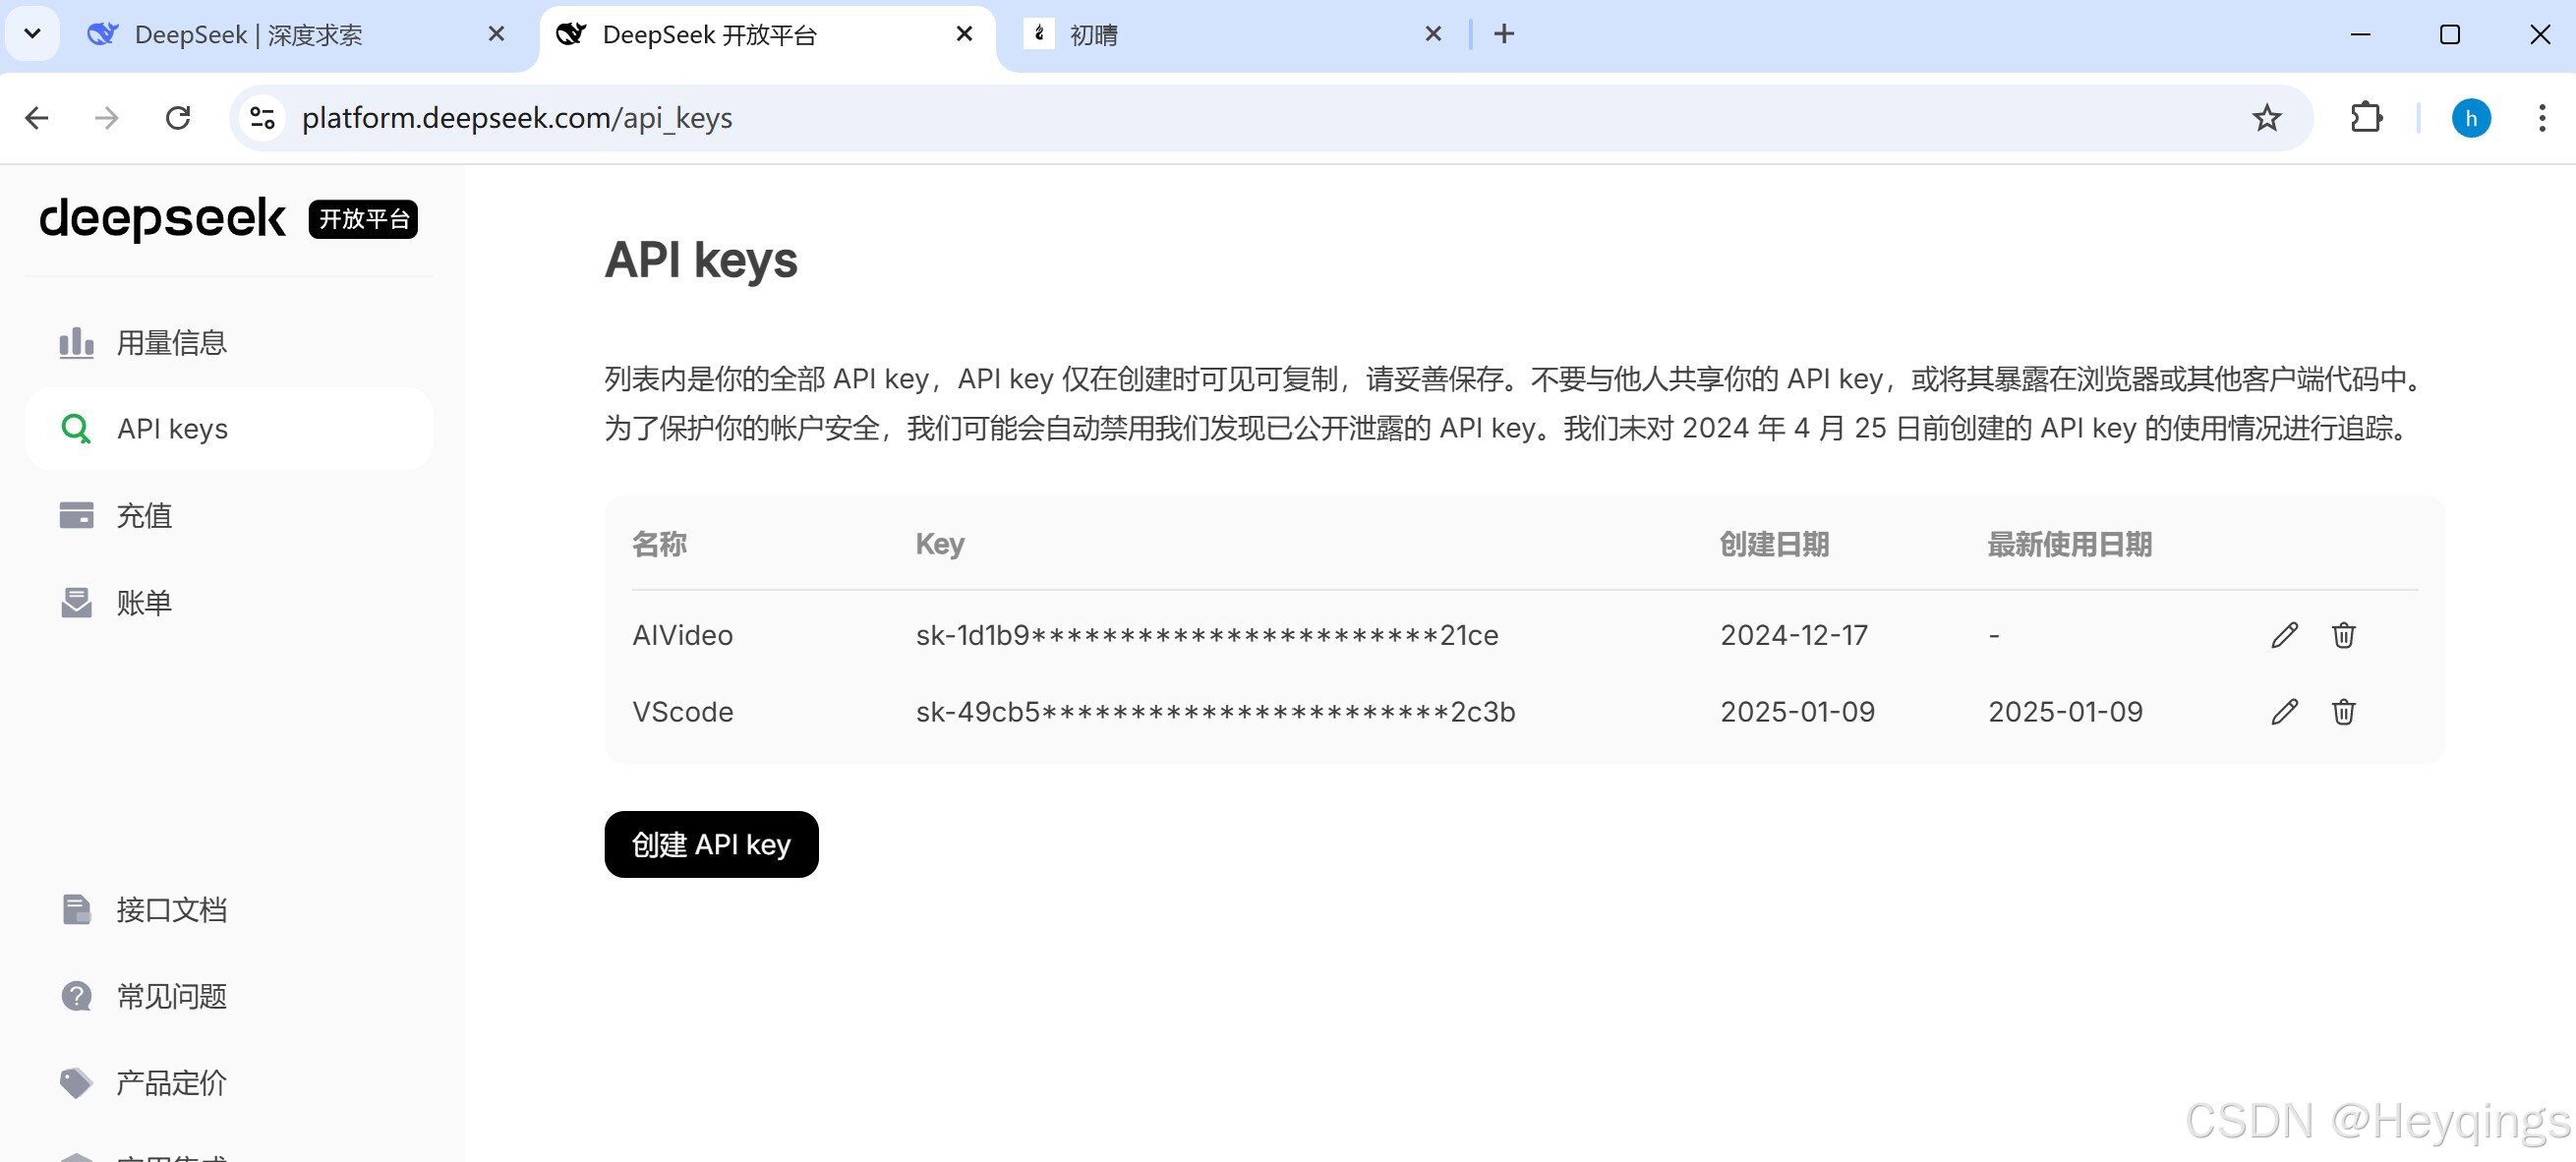Image resolution: width=2576 pixels, height=1162 pixels.
Task: Click 名称 column header
Action: [x=659, y=544]
